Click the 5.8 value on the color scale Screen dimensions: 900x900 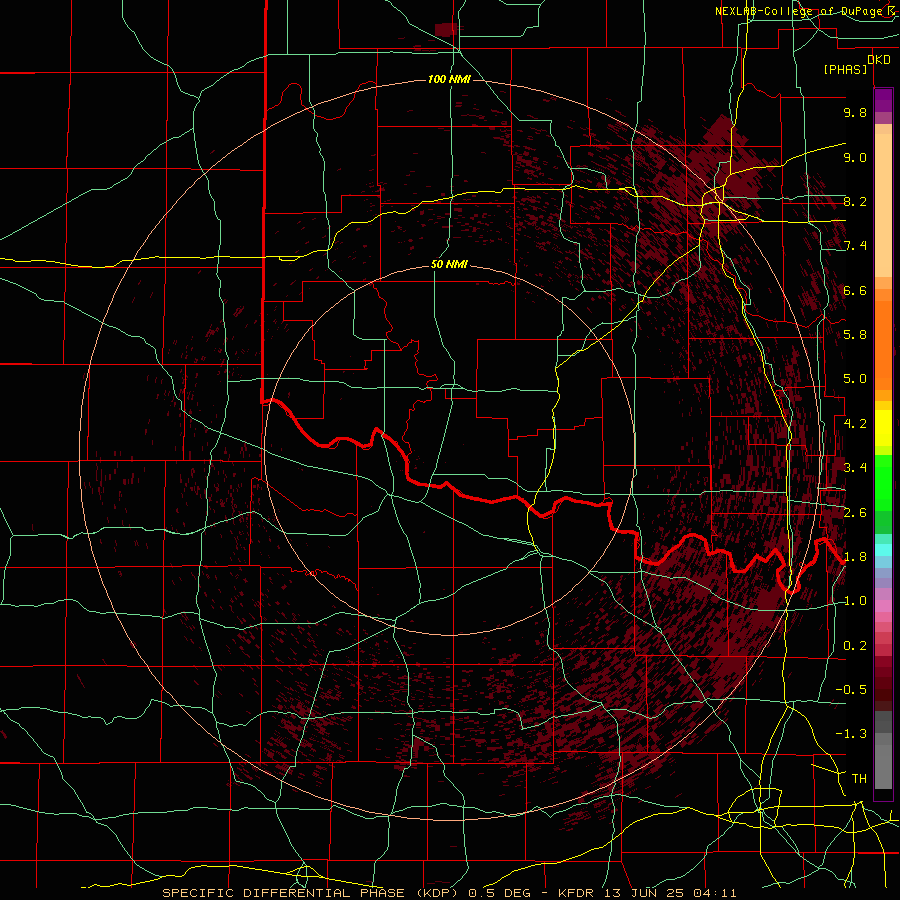pos(855,335)
